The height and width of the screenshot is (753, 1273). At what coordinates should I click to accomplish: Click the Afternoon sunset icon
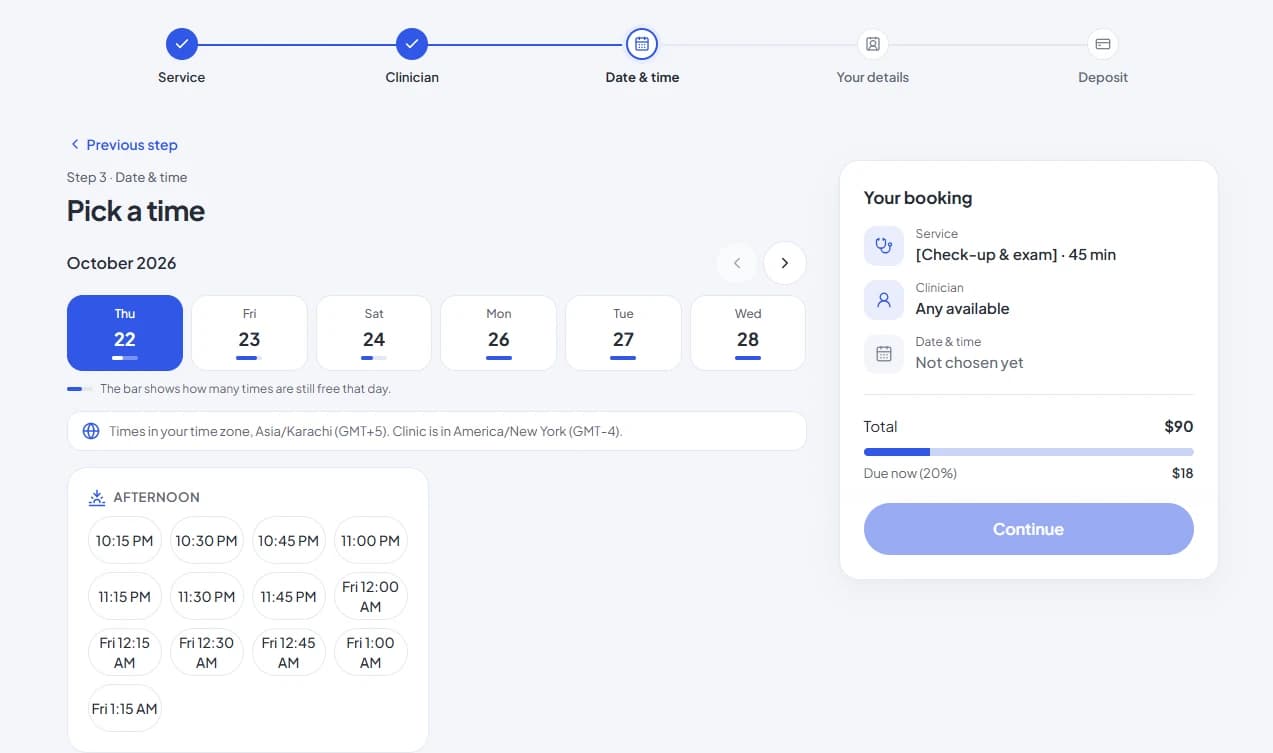coord(97,497)
